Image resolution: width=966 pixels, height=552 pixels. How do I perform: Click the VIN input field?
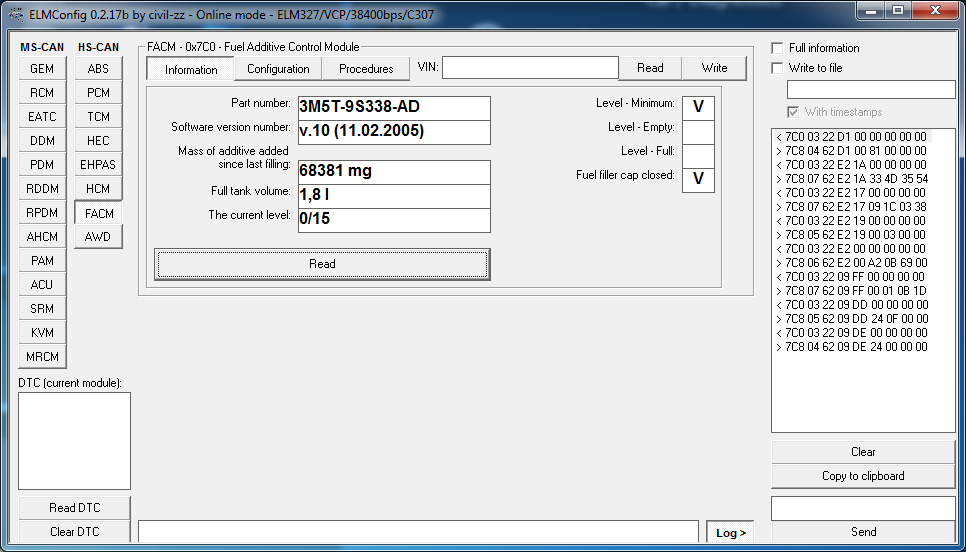(x=530, y=68)
